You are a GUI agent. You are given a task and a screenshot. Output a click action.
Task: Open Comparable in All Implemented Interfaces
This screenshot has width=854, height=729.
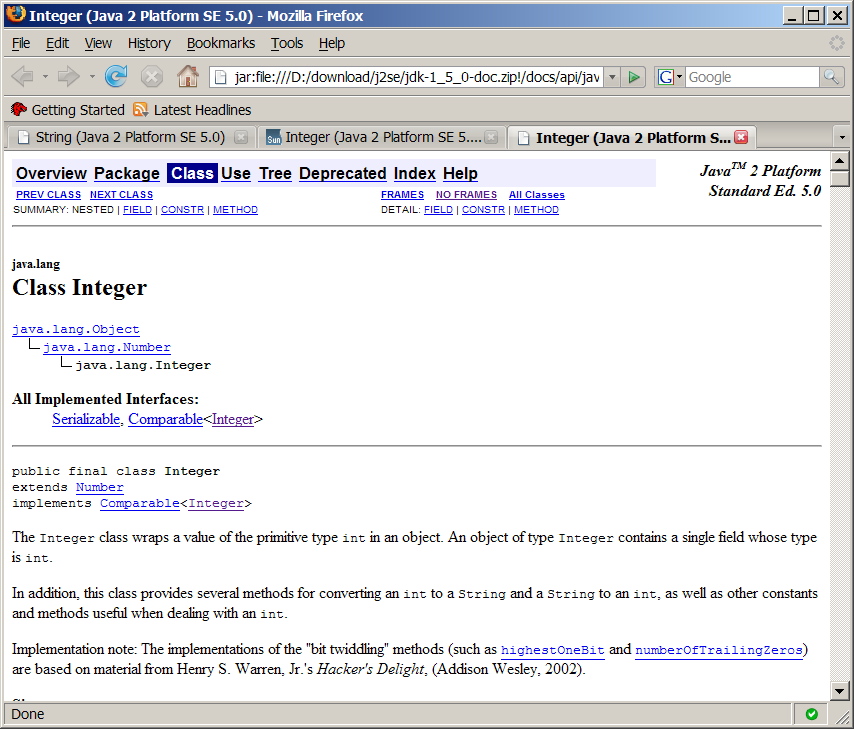pos(166,419)
